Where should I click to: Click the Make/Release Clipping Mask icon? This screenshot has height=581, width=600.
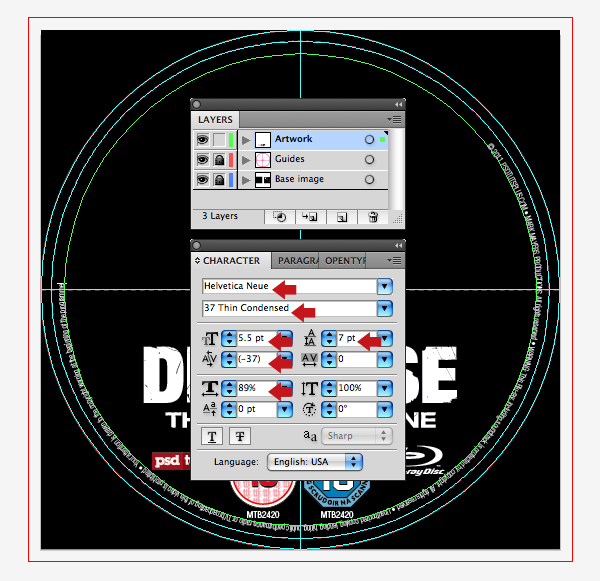[280, 217]
